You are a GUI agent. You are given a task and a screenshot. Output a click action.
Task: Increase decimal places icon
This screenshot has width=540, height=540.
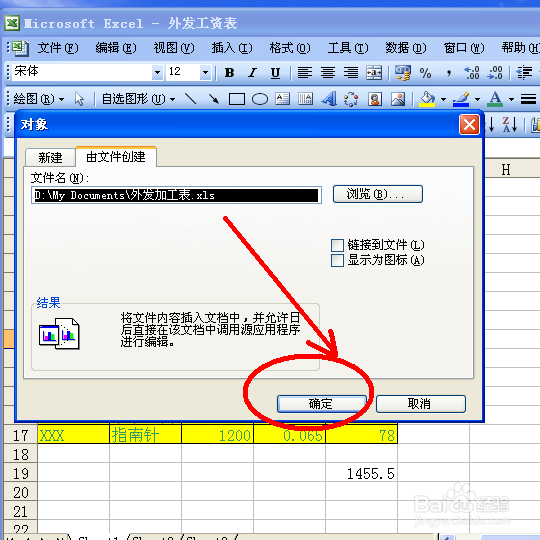(471, 73)
